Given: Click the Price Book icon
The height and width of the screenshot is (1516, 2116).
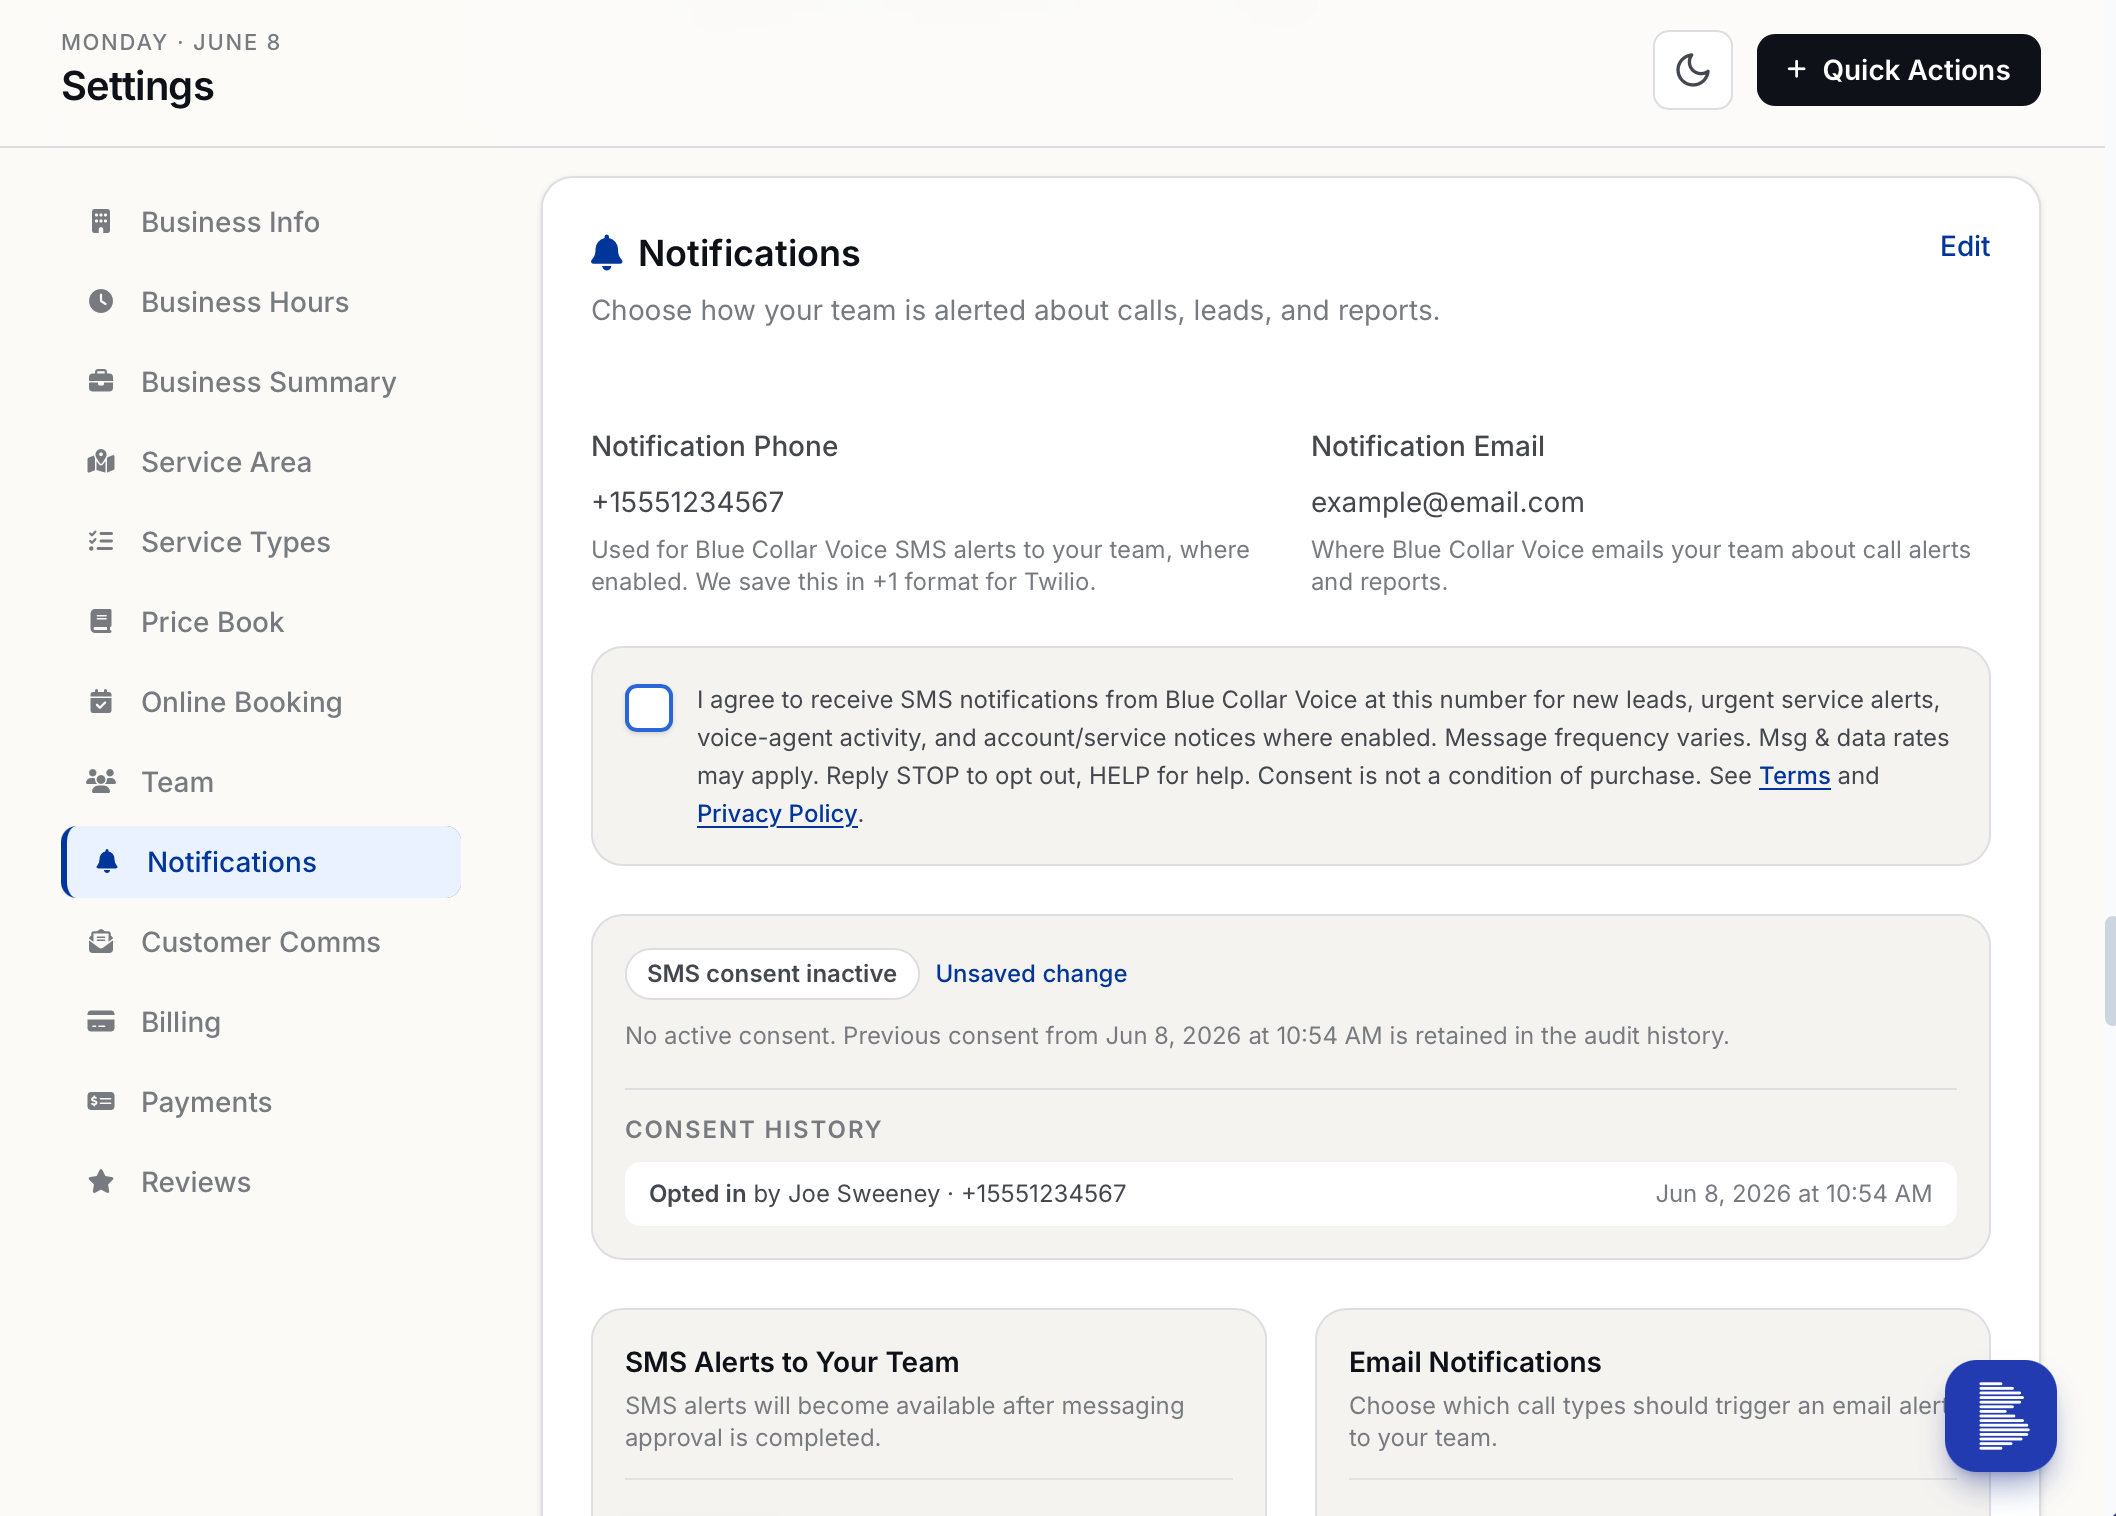Looking at the screenshot, I should click(101, 621).
